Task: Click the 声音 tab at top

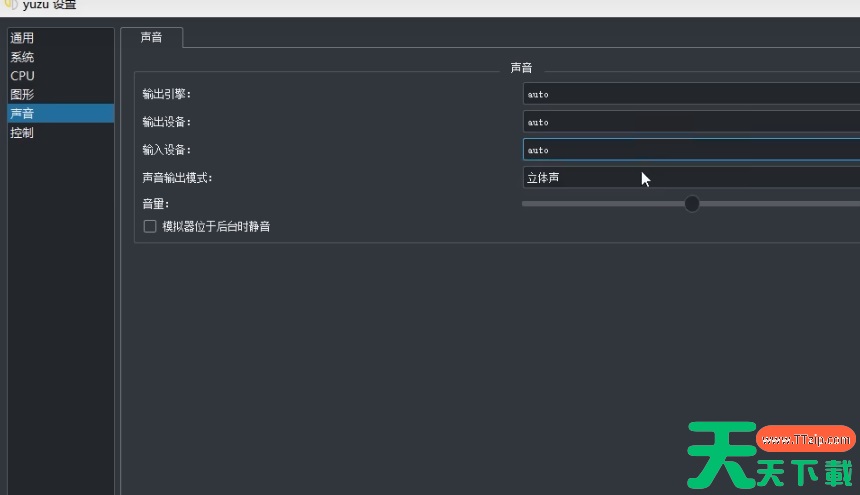Action: coord(151,37)
